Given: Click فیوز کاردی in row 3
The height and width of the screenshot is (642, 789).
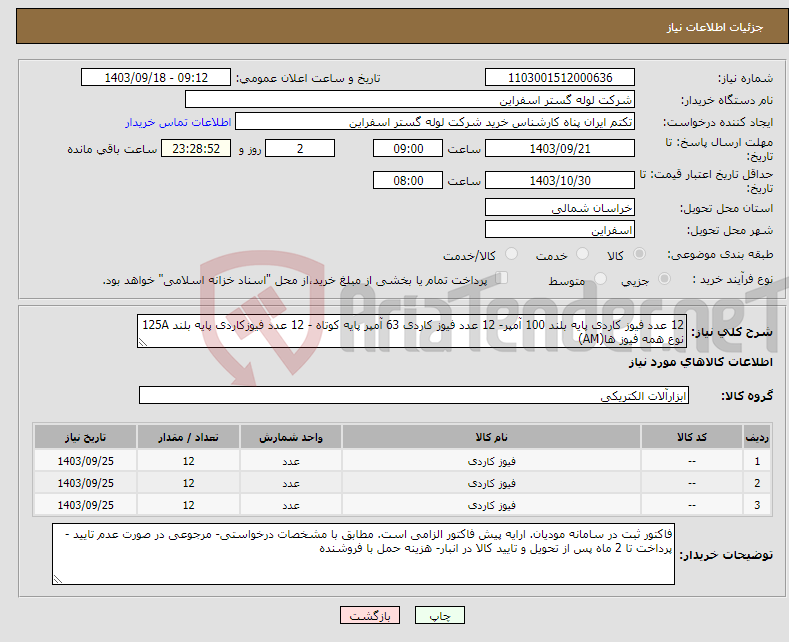Looking at the screenshot, I should click(x=491, y=505).
